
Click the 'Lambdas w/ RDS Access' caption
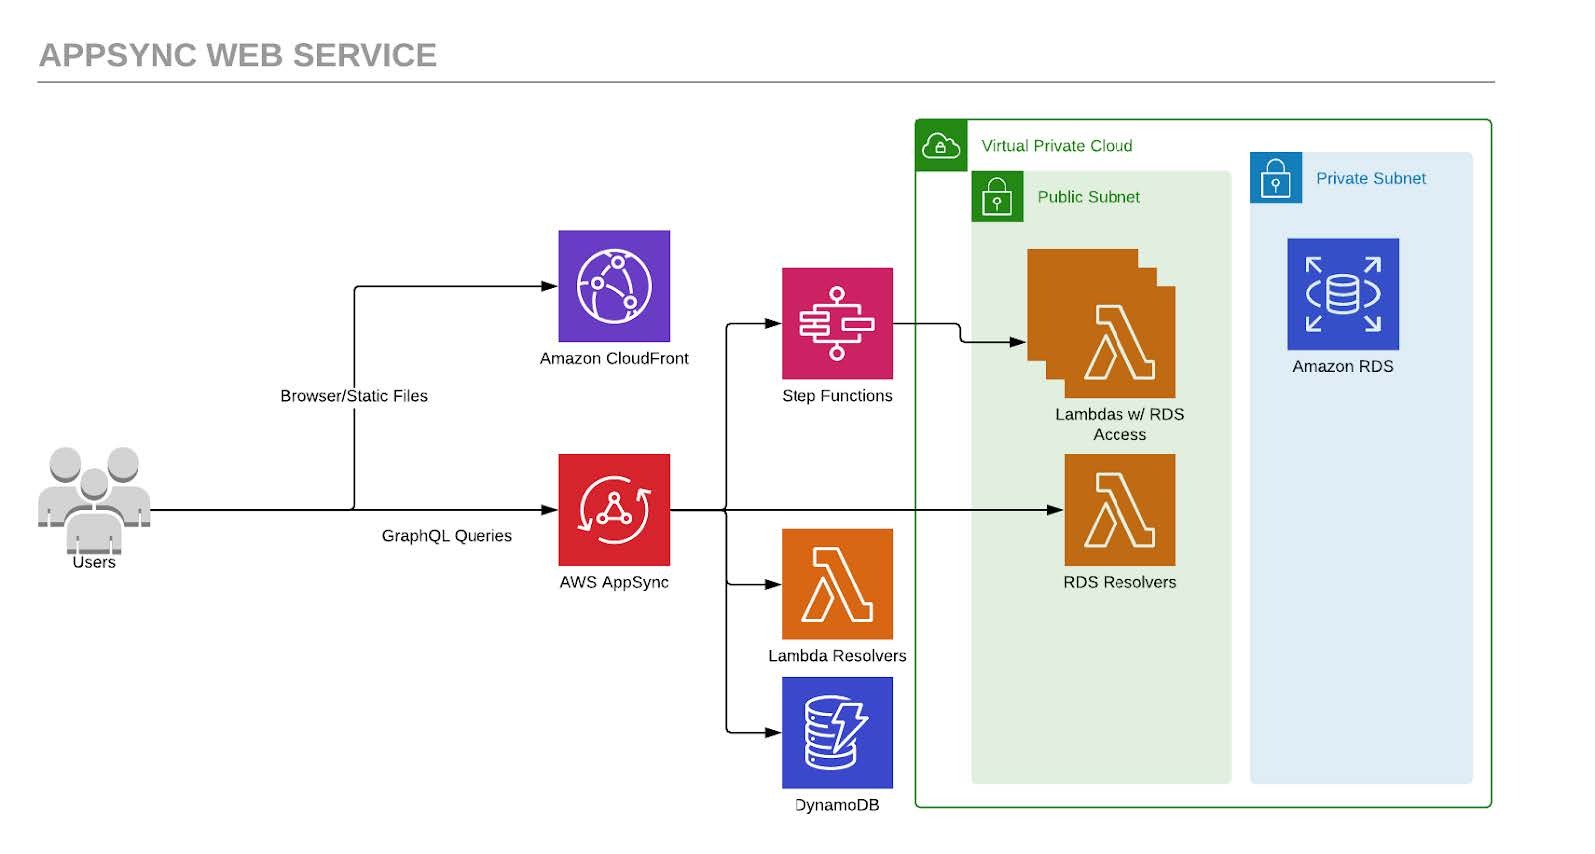point(1120,424)
